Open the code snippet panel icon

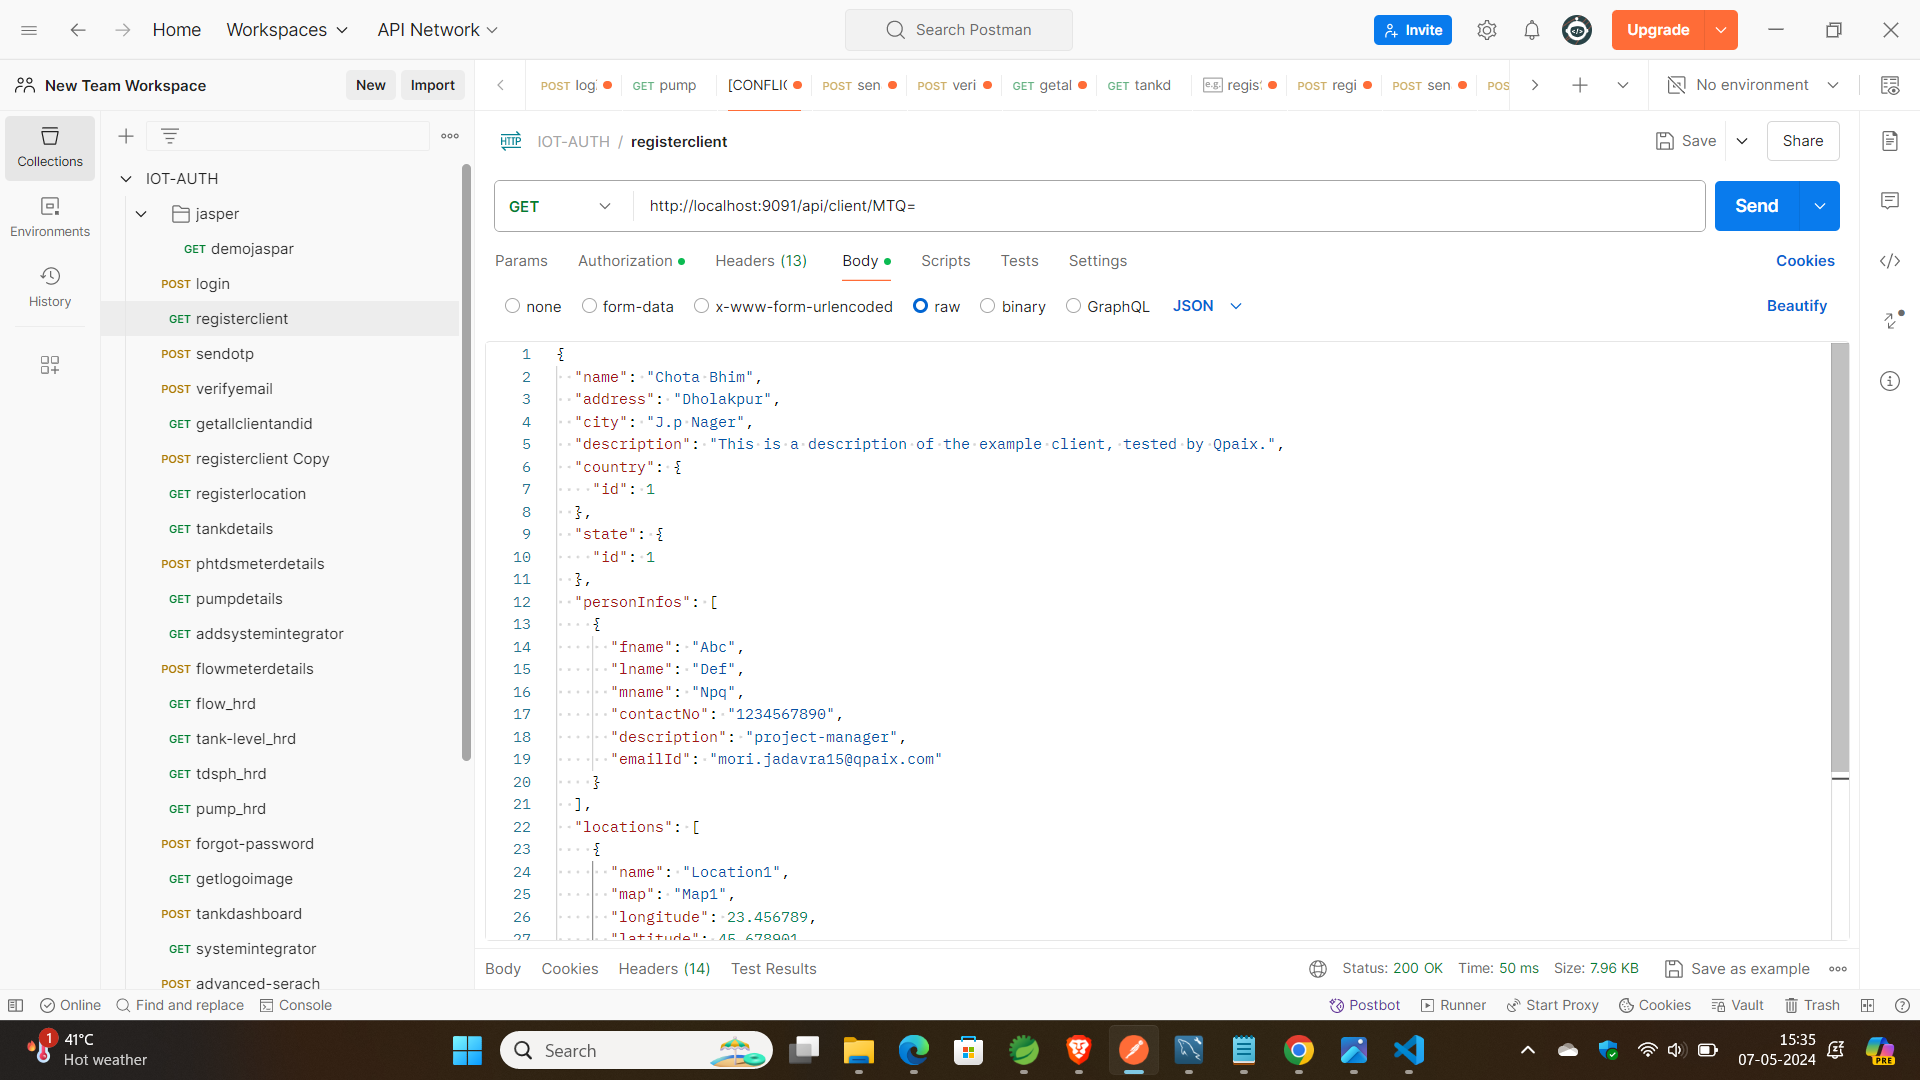(x=1889, y=261)
